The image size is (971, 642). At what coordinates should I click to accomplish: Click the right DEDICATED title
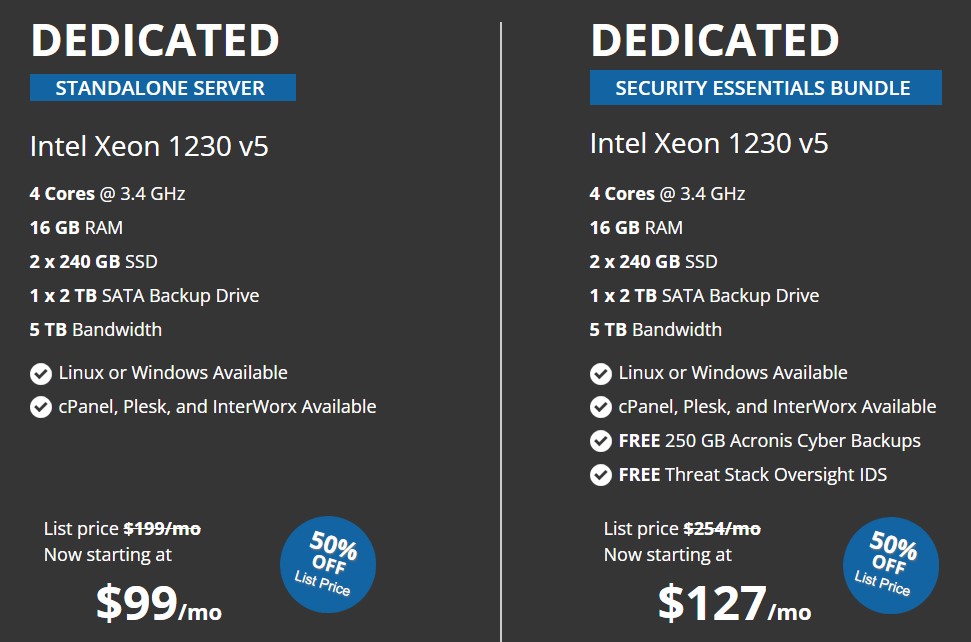(715, 39)
